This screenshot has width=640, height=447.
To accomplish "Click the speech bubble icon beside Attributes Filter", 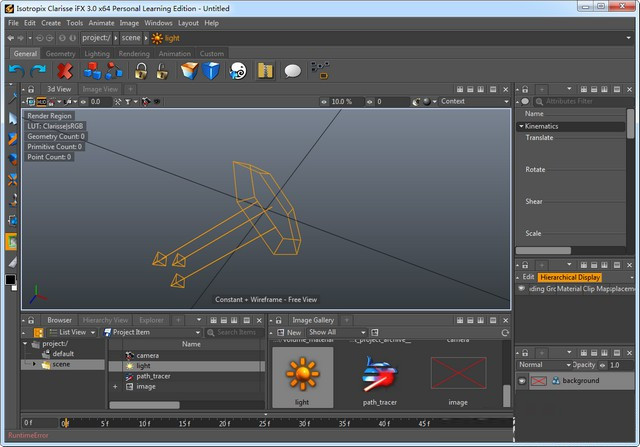I will (525, 101).
